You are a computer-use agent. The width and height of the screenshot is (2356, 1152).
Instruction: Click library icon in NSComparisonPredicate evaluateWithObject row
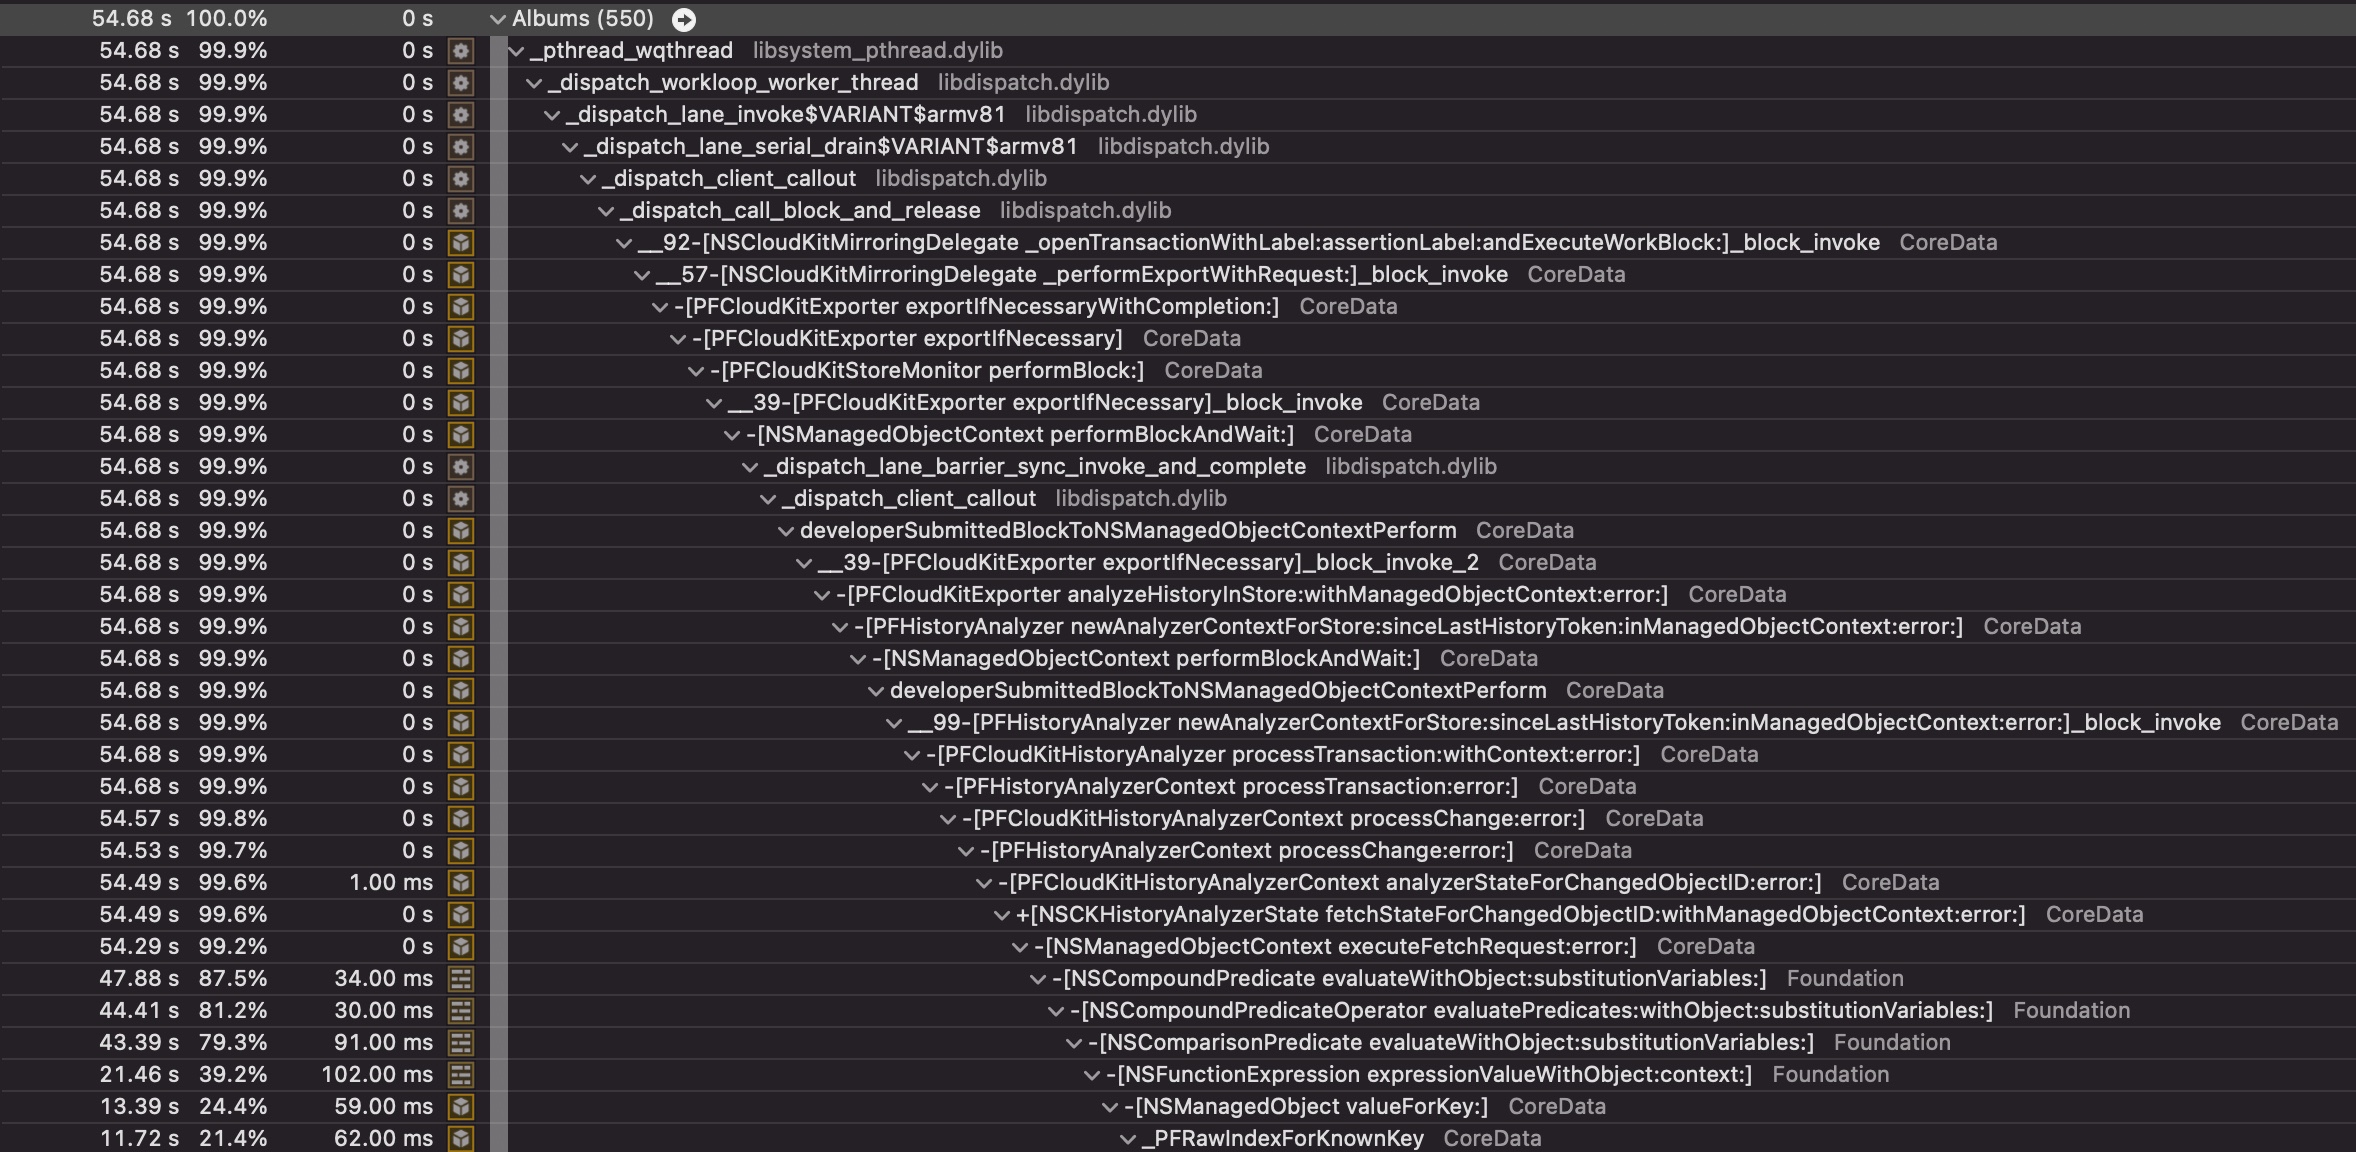click(x=460, y=1043)
